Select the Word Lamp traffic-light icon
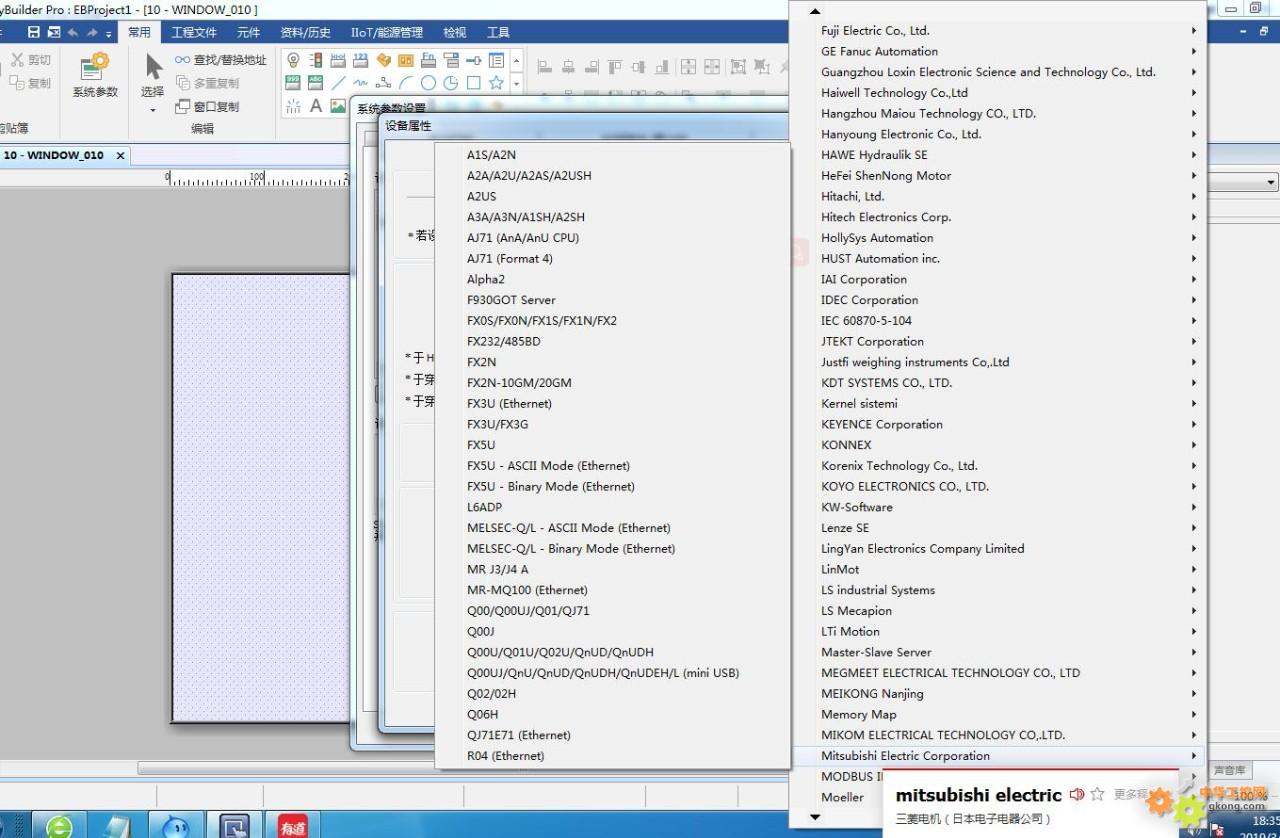Viewport: 1280px width, 838px height. tap(316, 60)
